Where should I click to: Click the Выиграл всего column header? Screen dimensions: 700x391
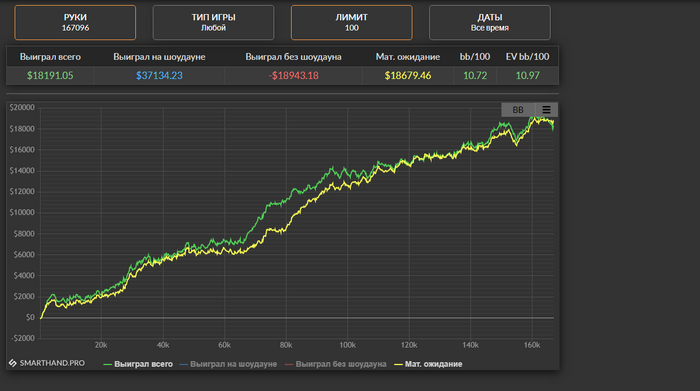tap(50, 57)
